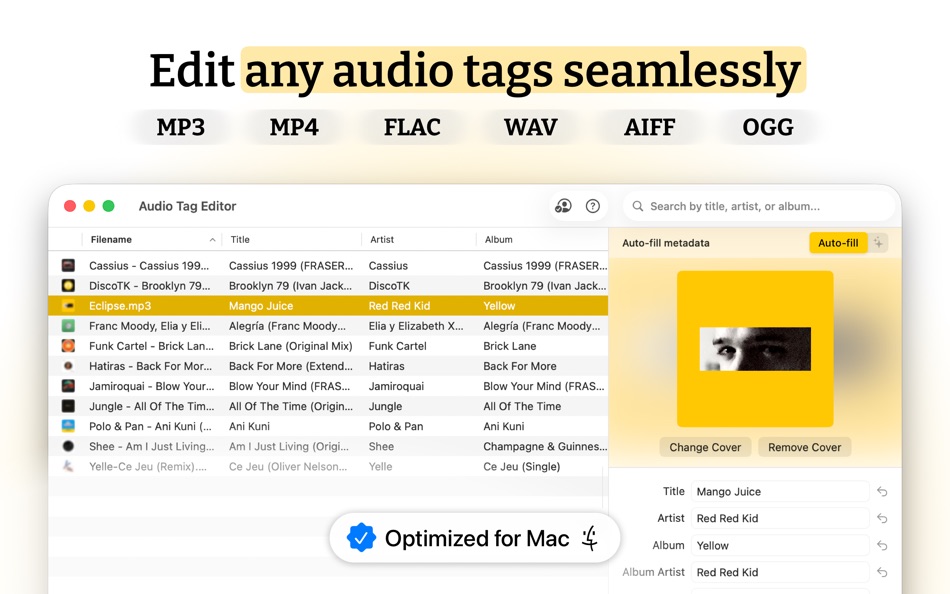Click the revert arrow next to the Album field
Screen dimensions: 950x594
click(881, 545)
